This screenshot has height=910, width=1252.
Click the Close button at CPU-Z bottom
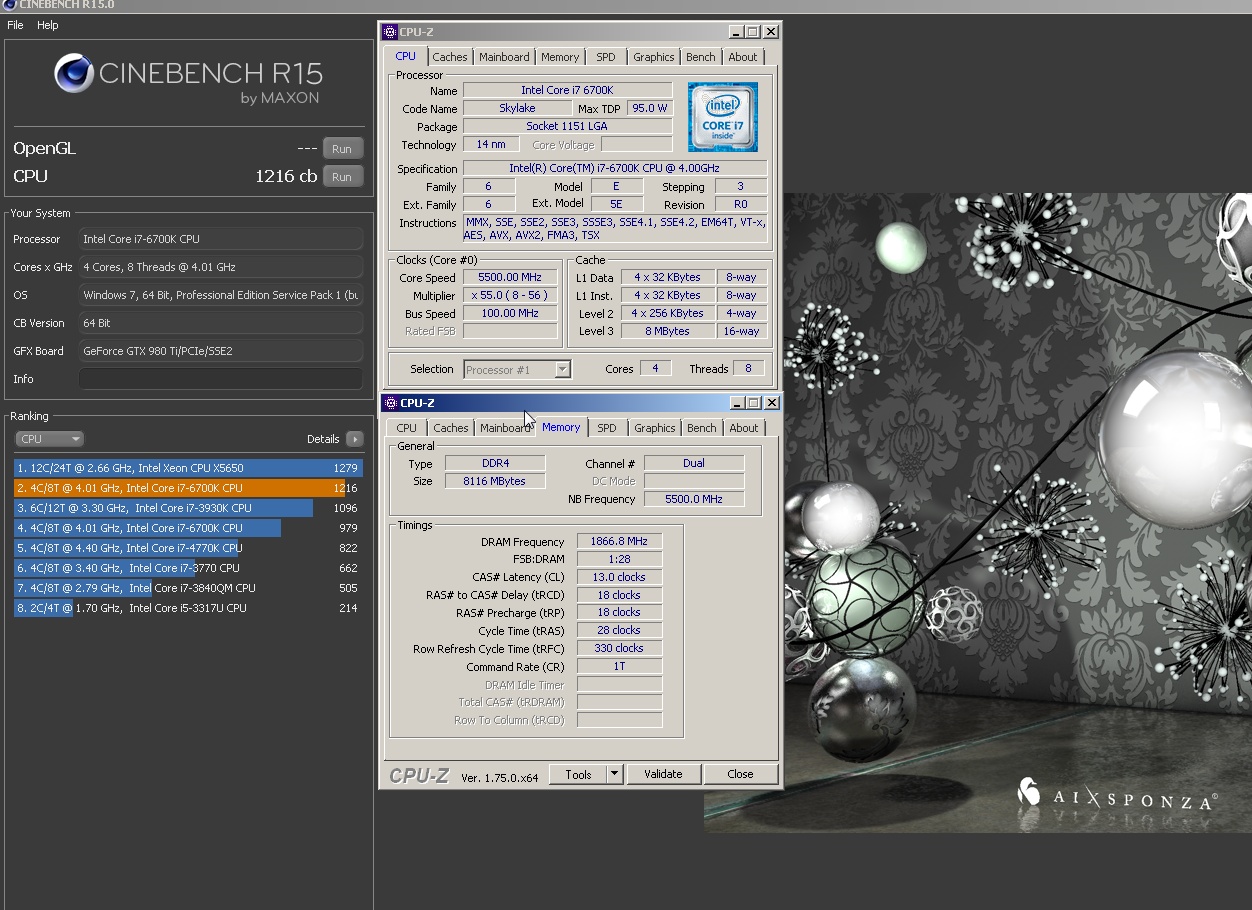click(x=740, y=774)
